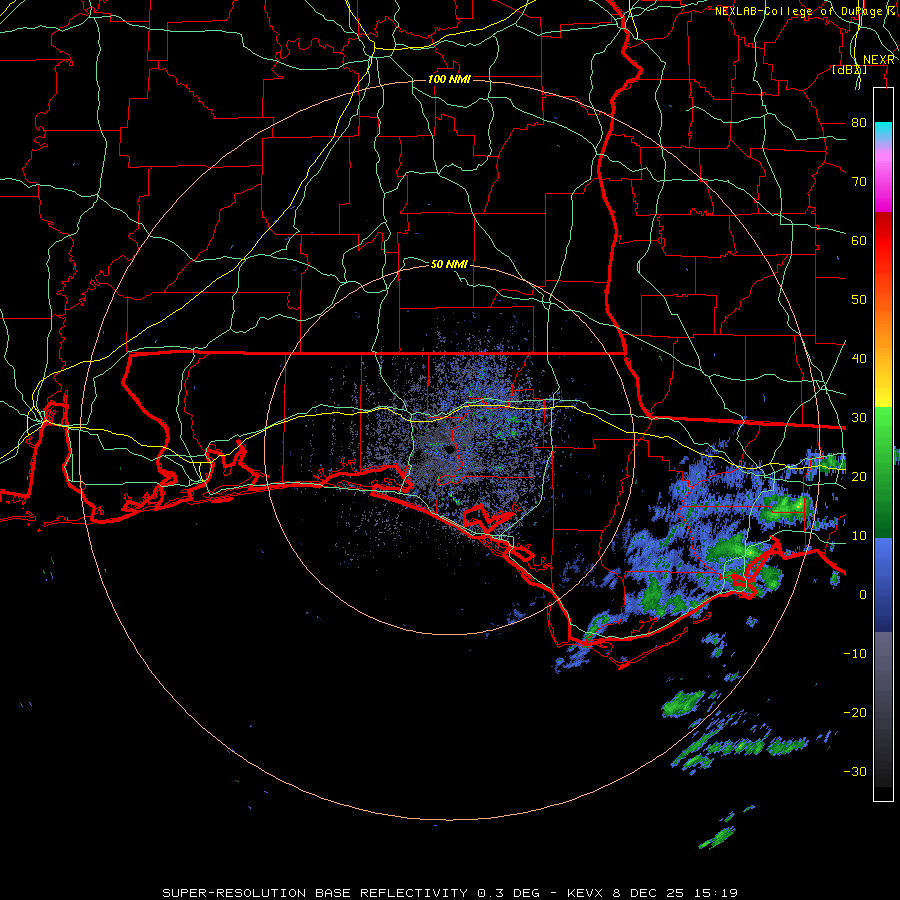The image size is (900, 900).
Task: Click the 40 value on the dBZ scale
Action: 859,359
